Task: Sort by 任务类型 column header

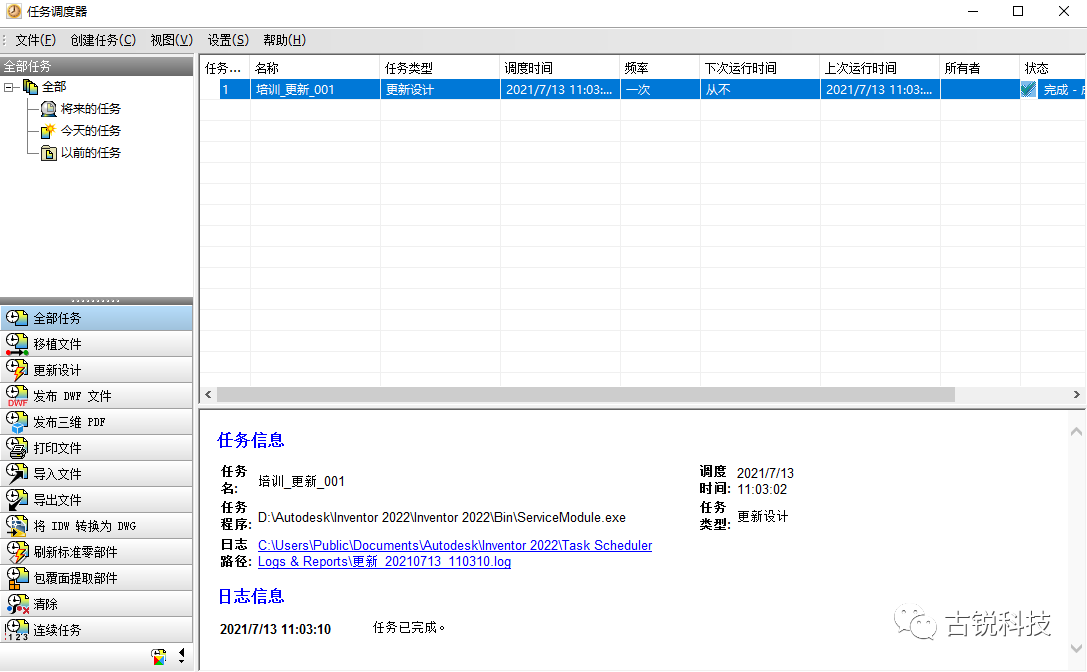Action: click(x=440, y=68)
